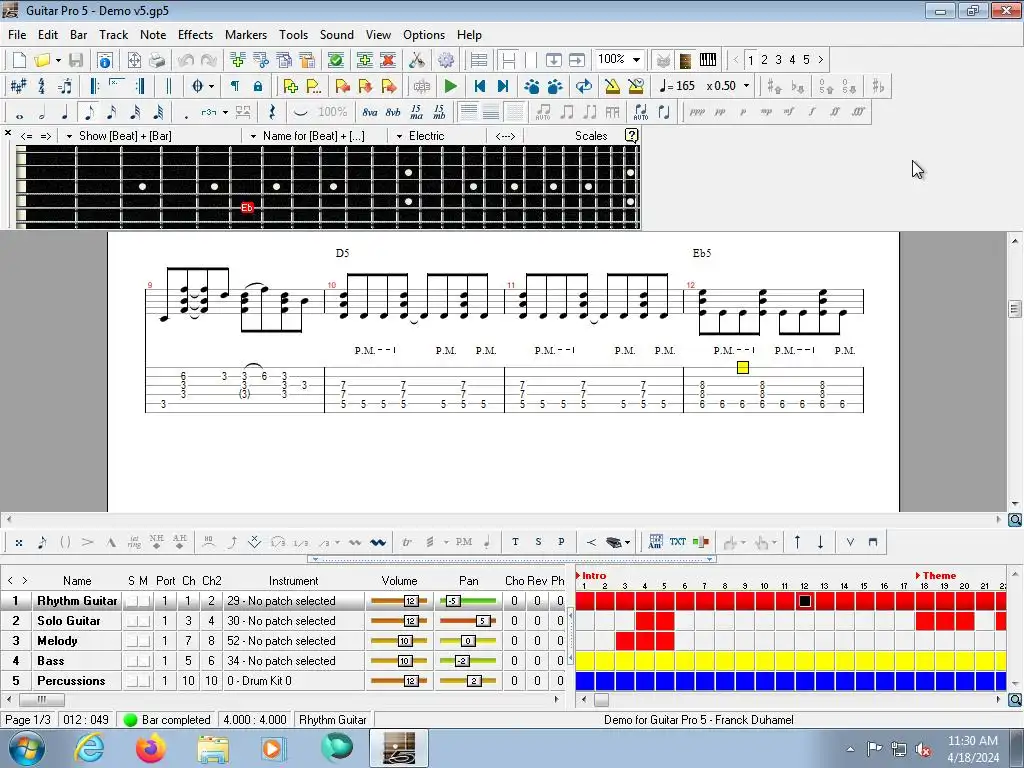Click the padlock lock icon
Image resolution: width=1024 pixels, height=768 pixels.
pos(258,86)
